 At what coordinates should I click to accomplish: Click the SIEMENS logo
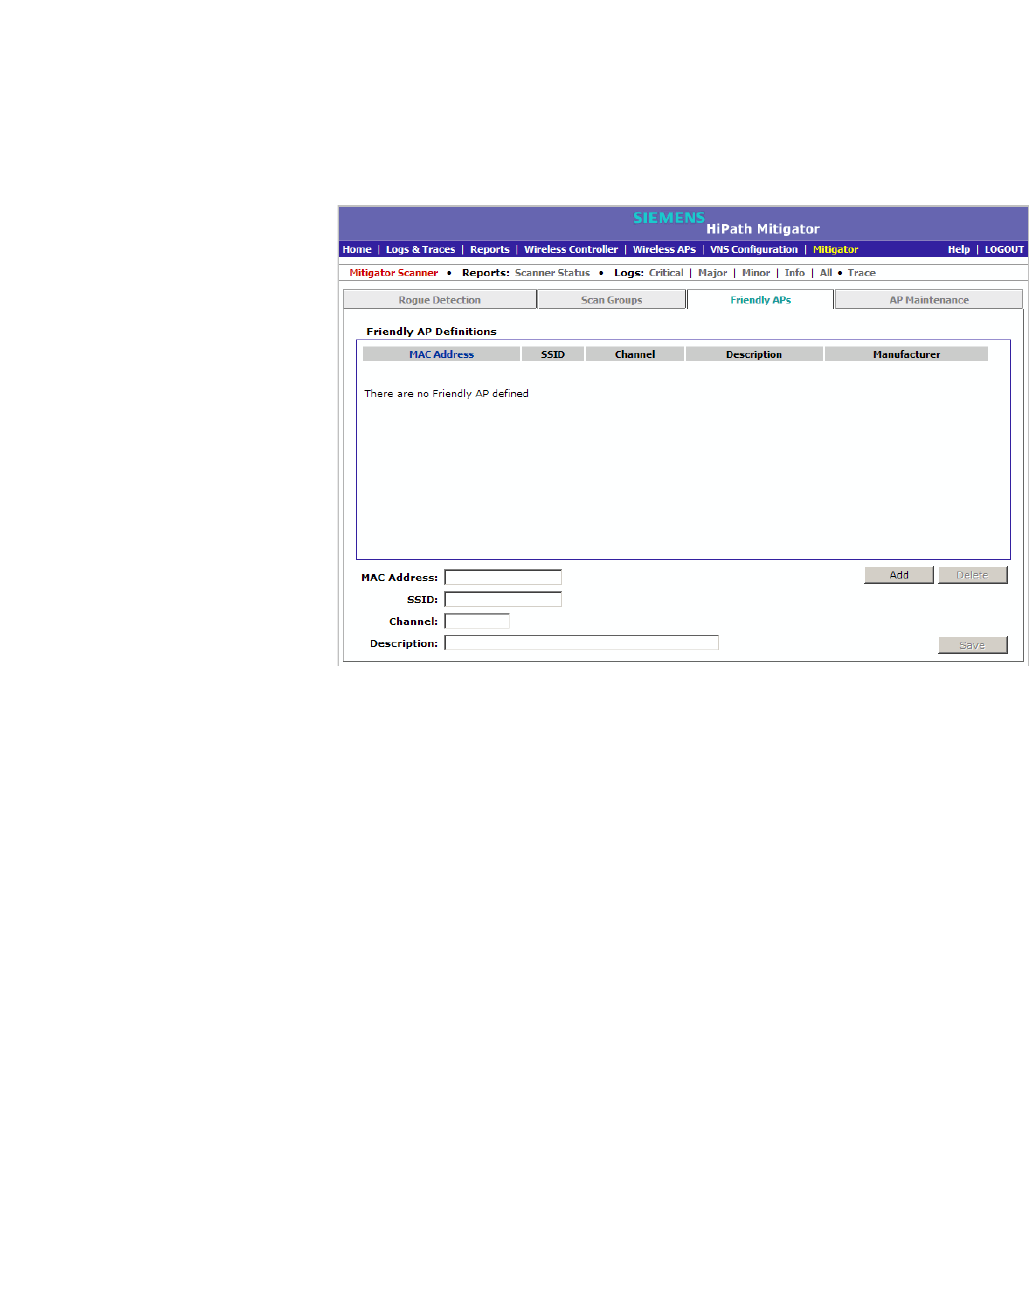pyautogui.click(x=669, y=218)
